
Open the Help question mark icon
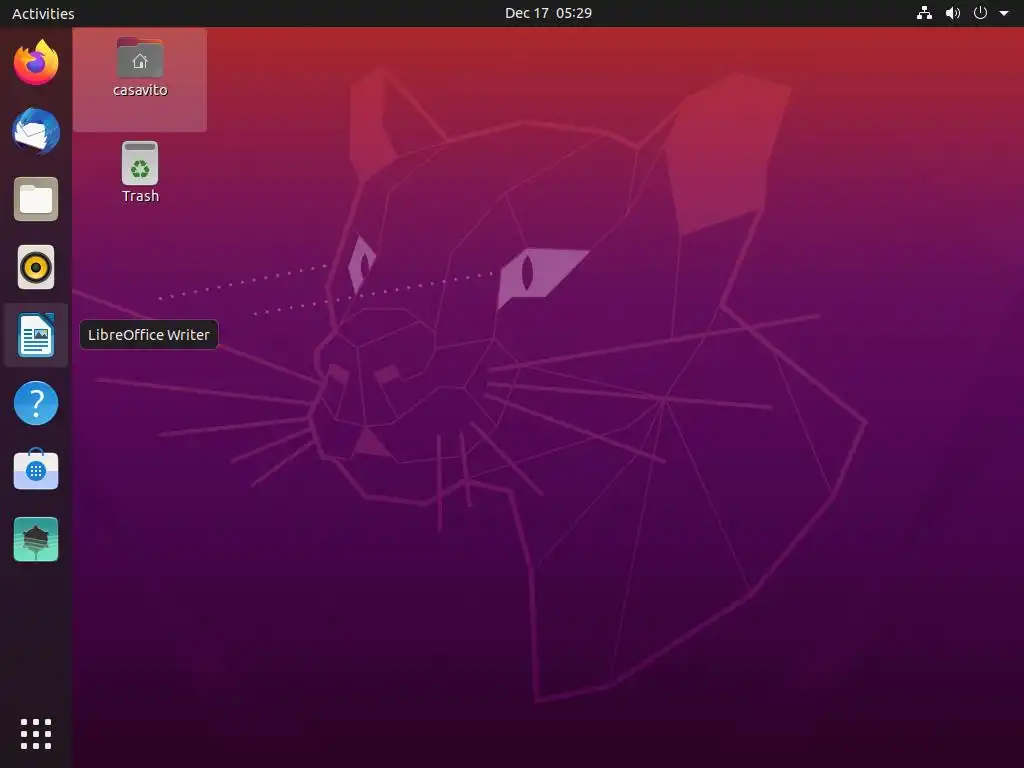[x=36, y=403]
